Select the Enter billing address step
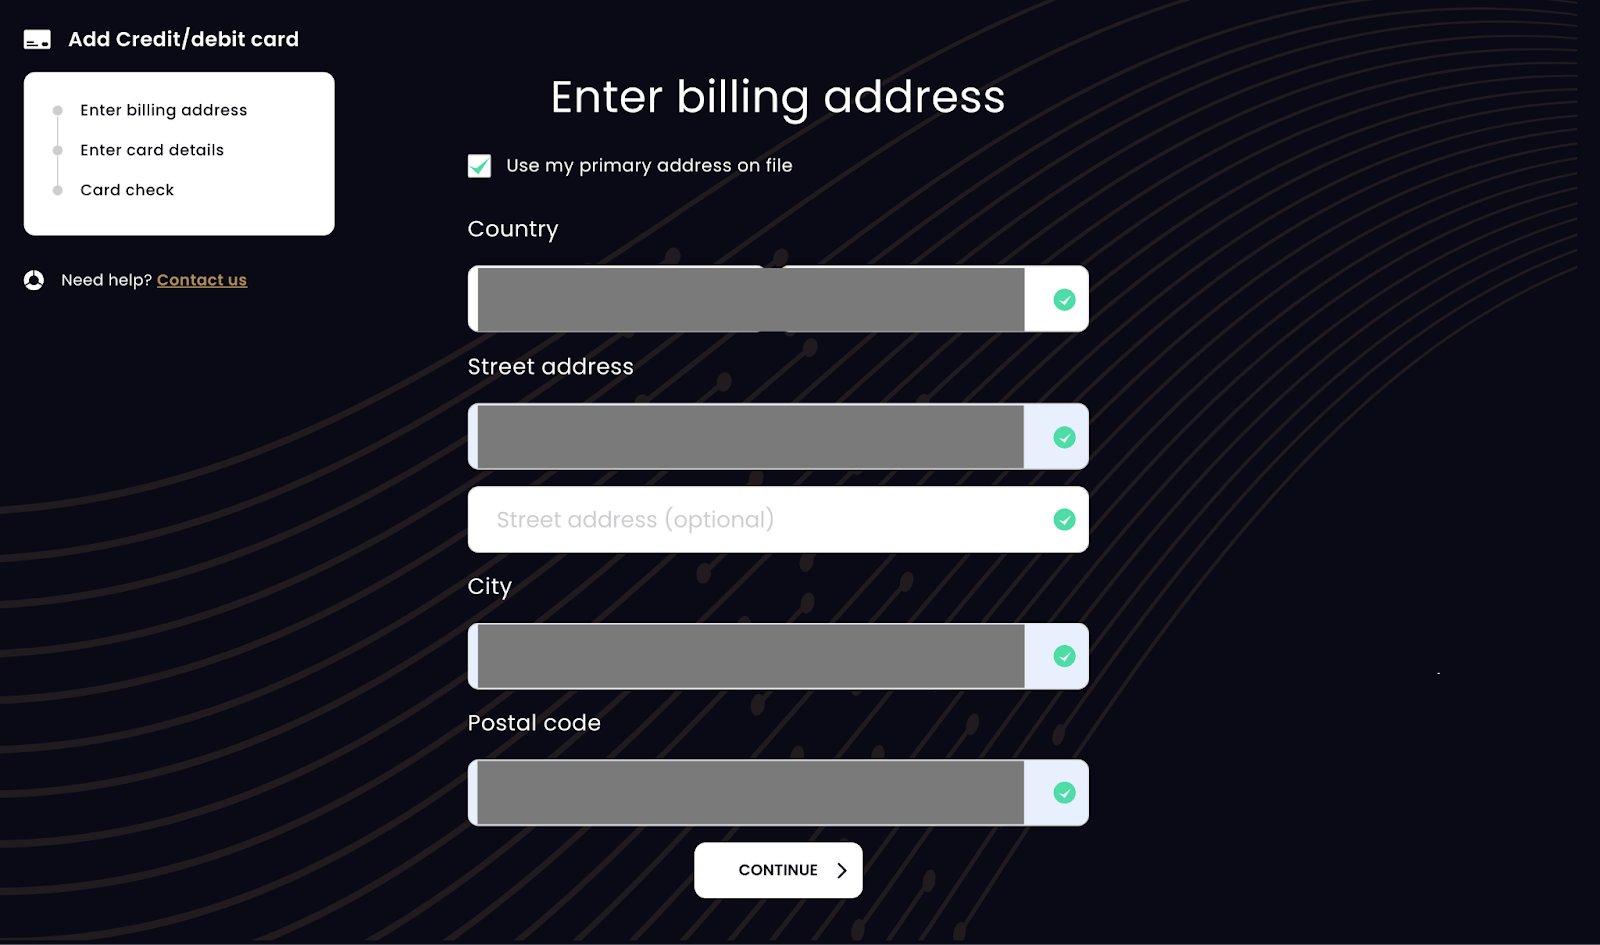 [x=164, y=110]
